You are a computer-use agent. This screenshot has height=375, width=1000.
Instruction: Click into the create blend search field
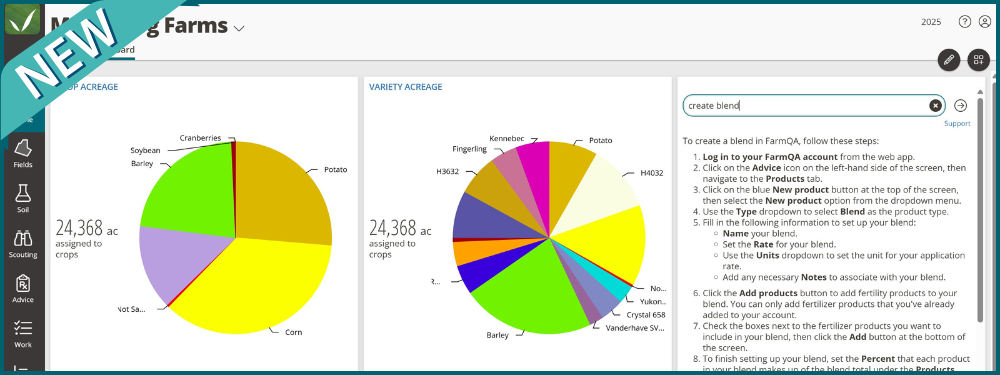tap(805, 106)
